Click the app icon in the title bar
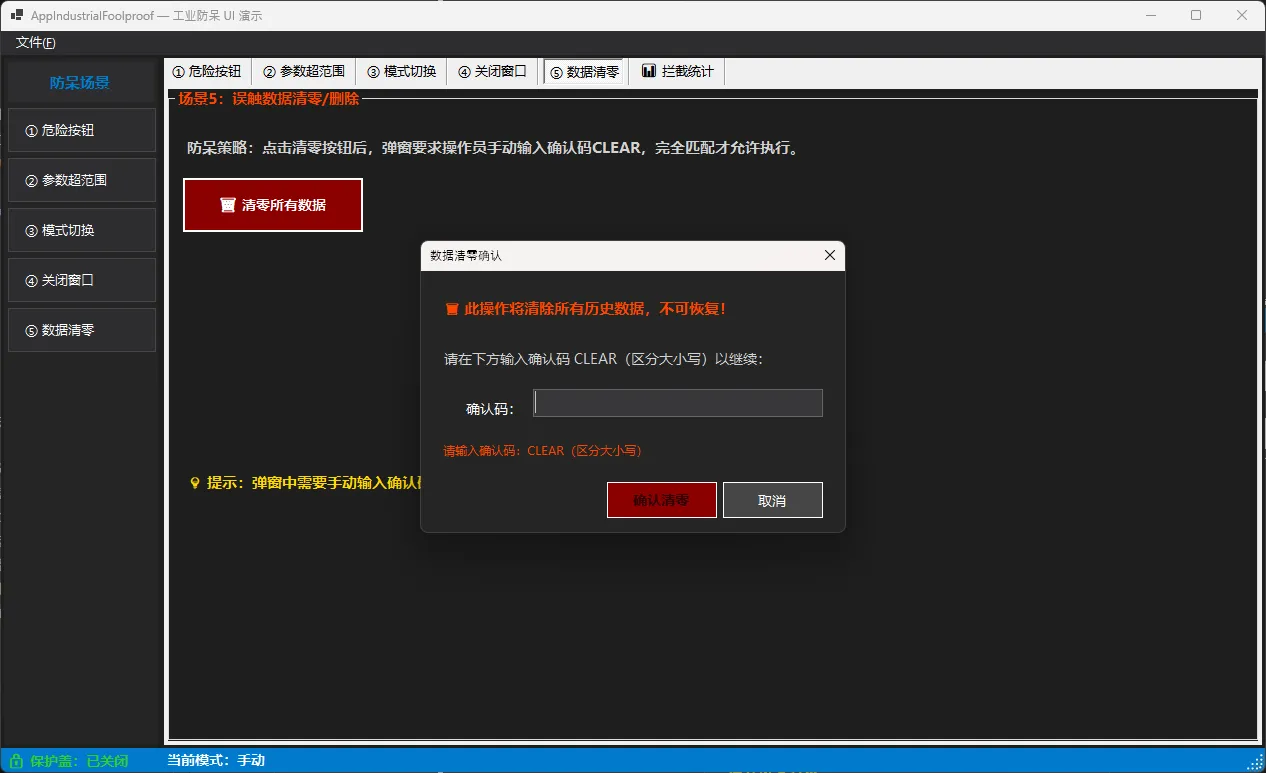 [x=17, y=16]
